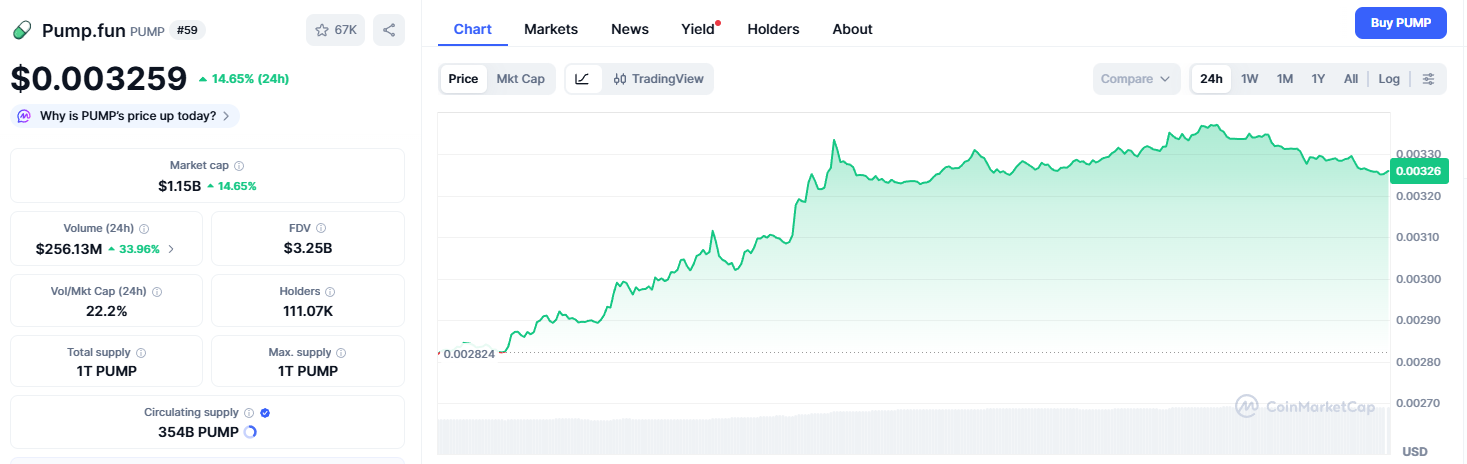Image resolution: width=1467 pixels, height=464 pixels.
Task: Toggle Log scale on chart
Action: [1389, 79]
